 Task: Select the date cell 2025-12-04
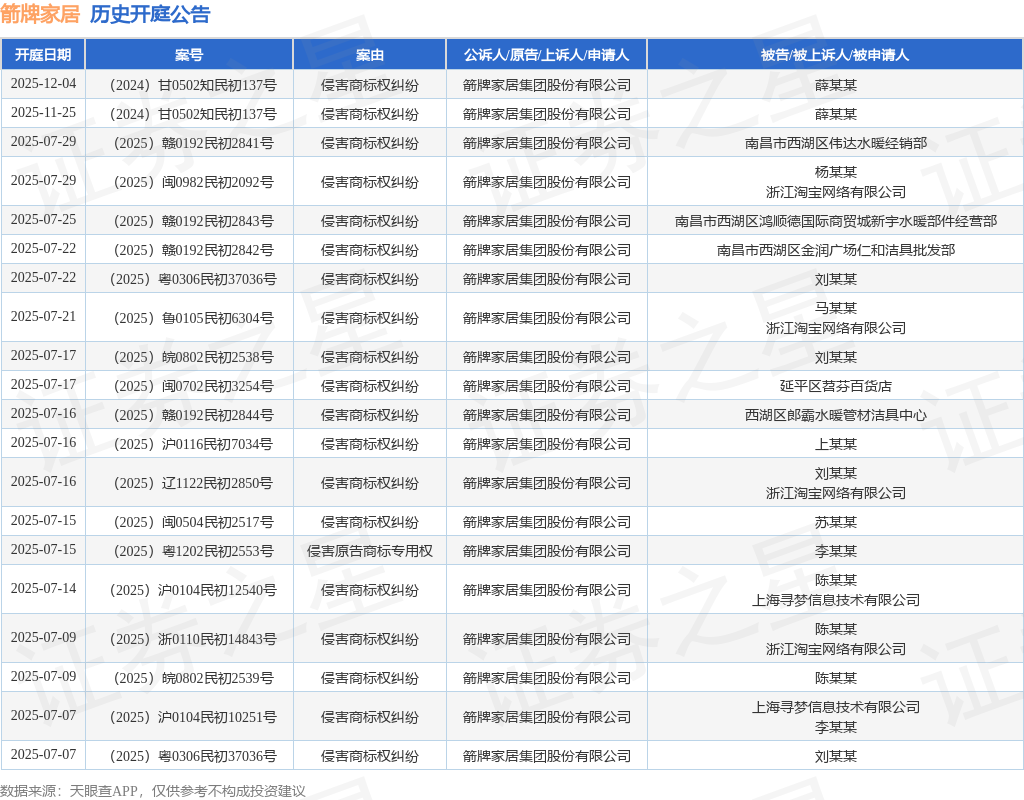click(43, 84)
